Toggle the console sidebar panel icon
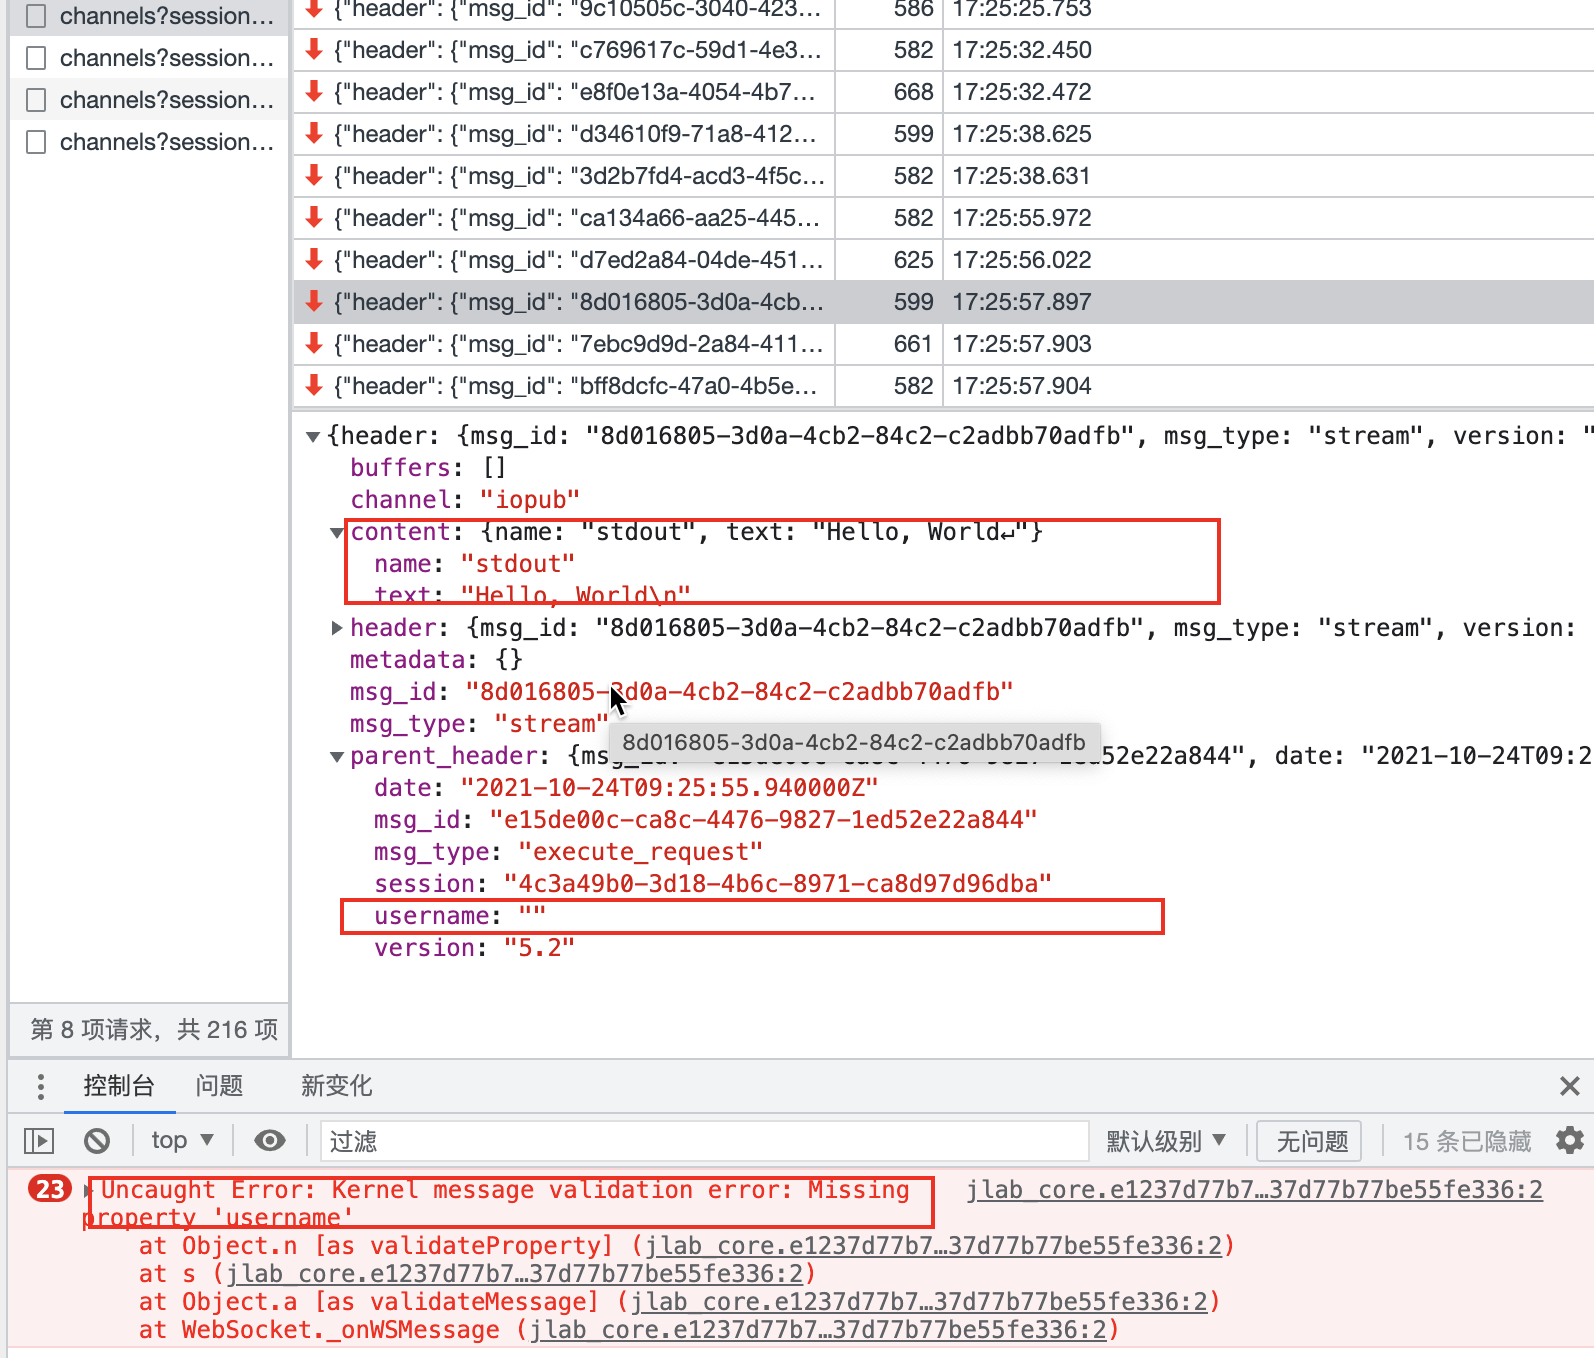This screenshot has width=1594, height=1358. [x=39, y=1140]
